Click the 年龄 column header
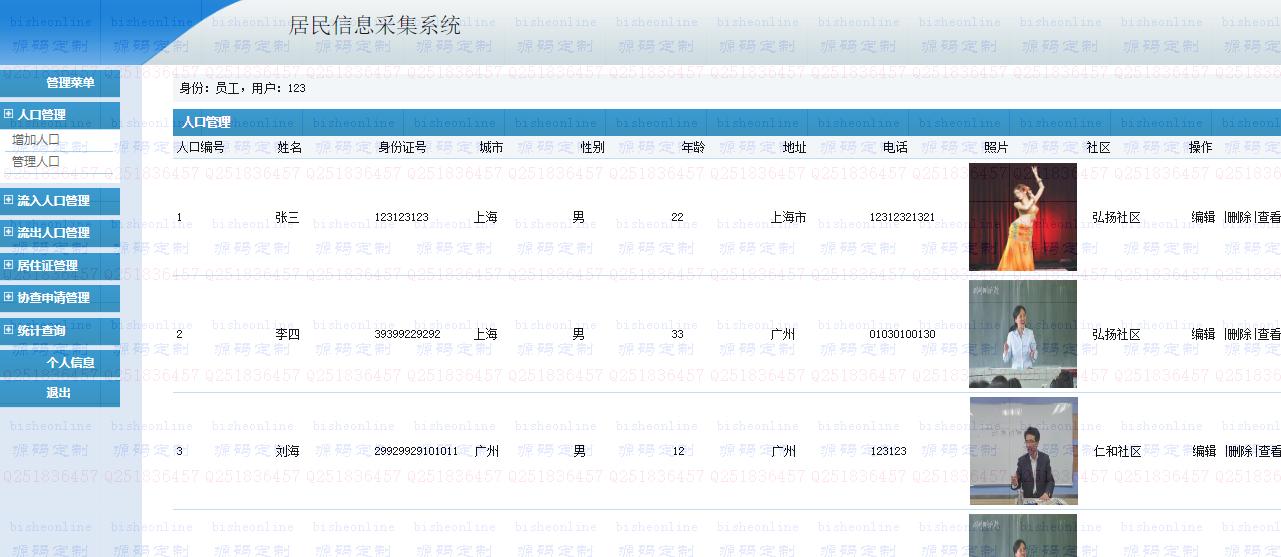This screenshot has width=1281, height=557. point(693,147)
